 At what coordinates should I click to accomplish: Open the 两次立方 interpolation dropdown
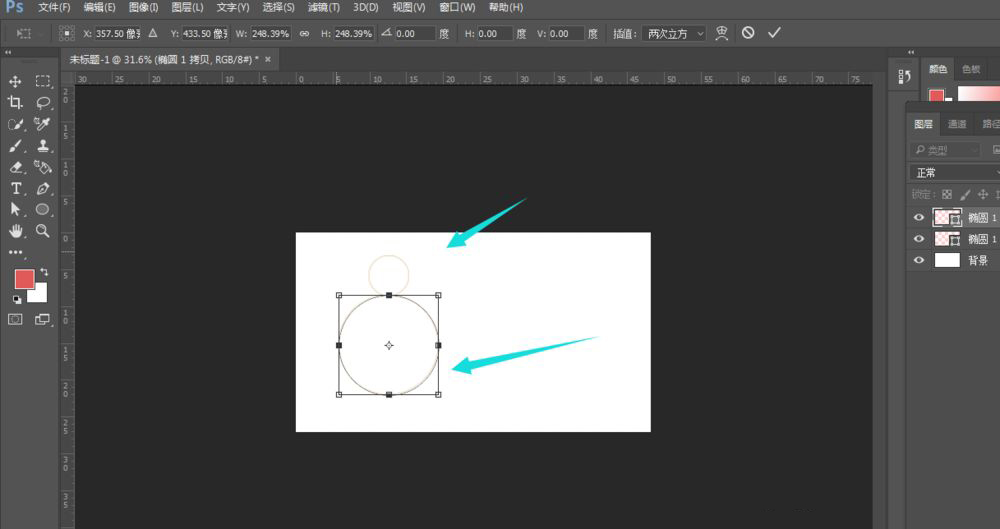tap(673, 33)
